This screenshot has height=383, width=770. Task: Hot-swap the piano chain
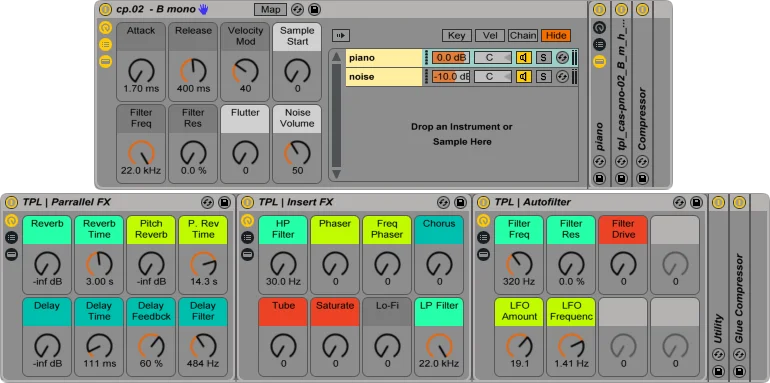(562, 58)
